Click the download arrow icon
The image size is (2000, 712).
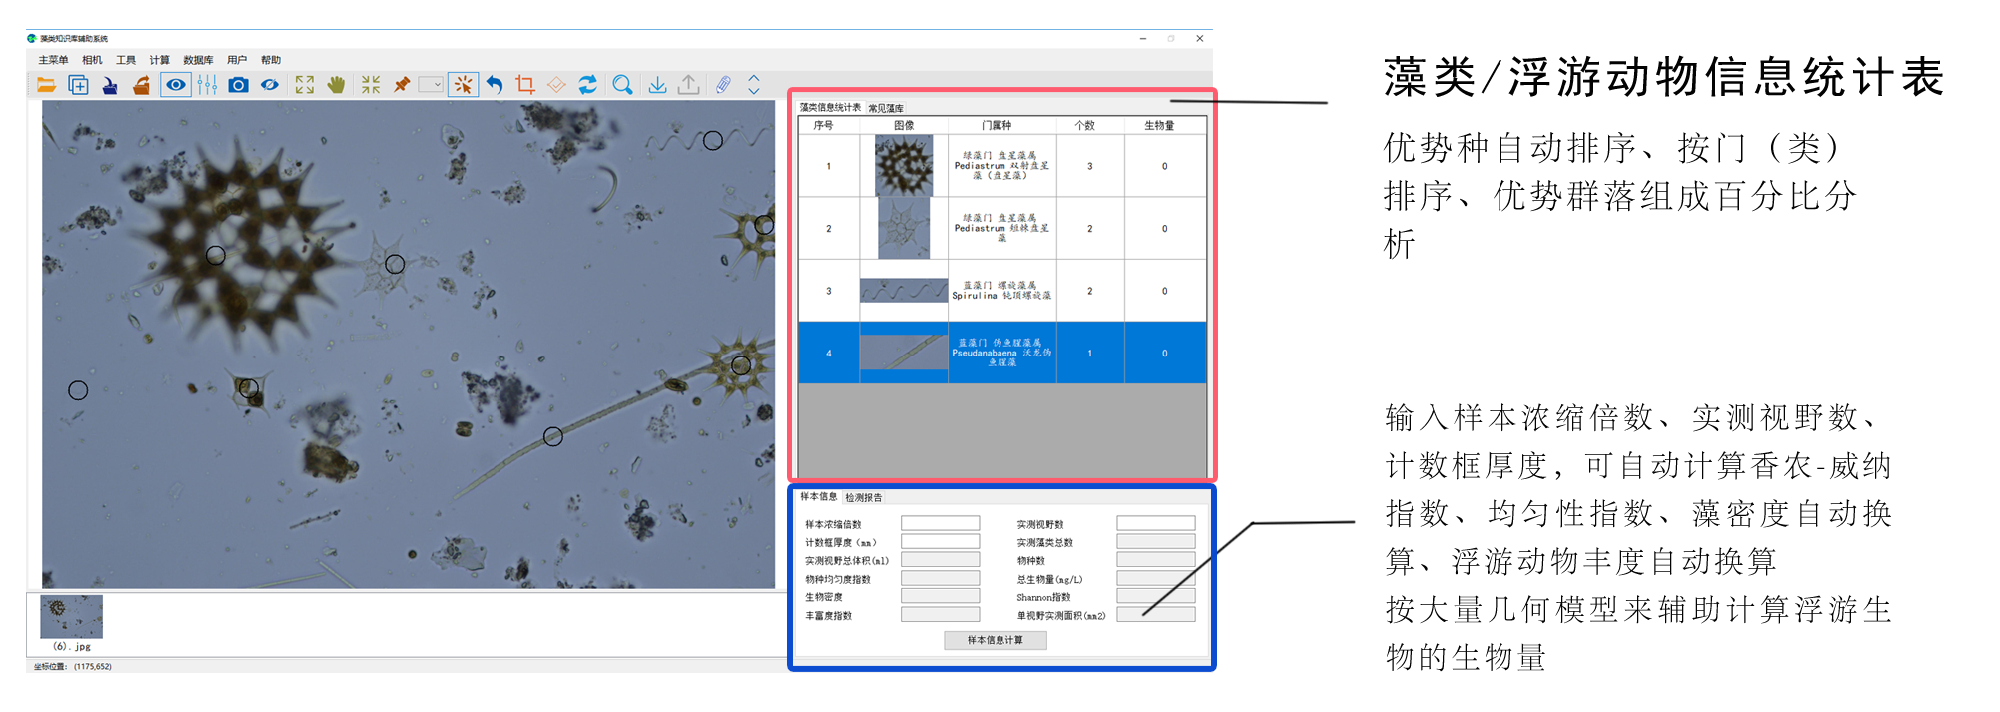point(657,85)
